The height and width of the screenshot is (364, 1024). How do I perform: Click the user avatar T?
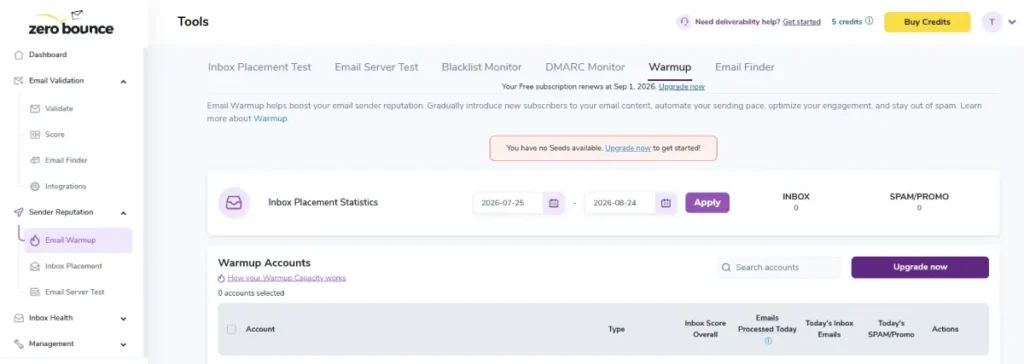pos(992,22)
